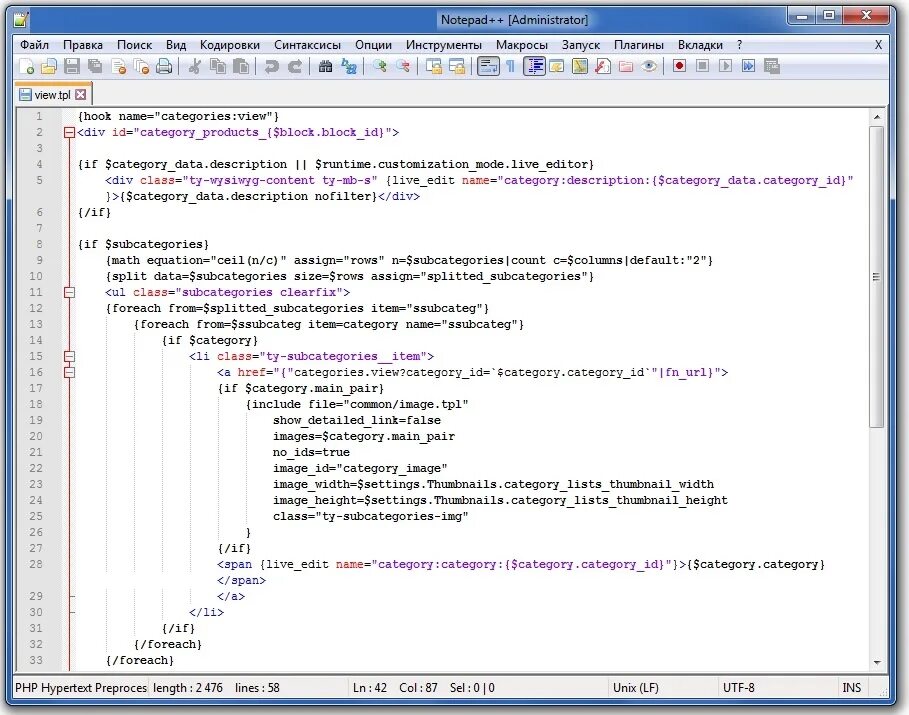Click the PHP Hypertext Preproces status field
The height and width of the screenshot is (715, 909).
(x=81, y=688)
